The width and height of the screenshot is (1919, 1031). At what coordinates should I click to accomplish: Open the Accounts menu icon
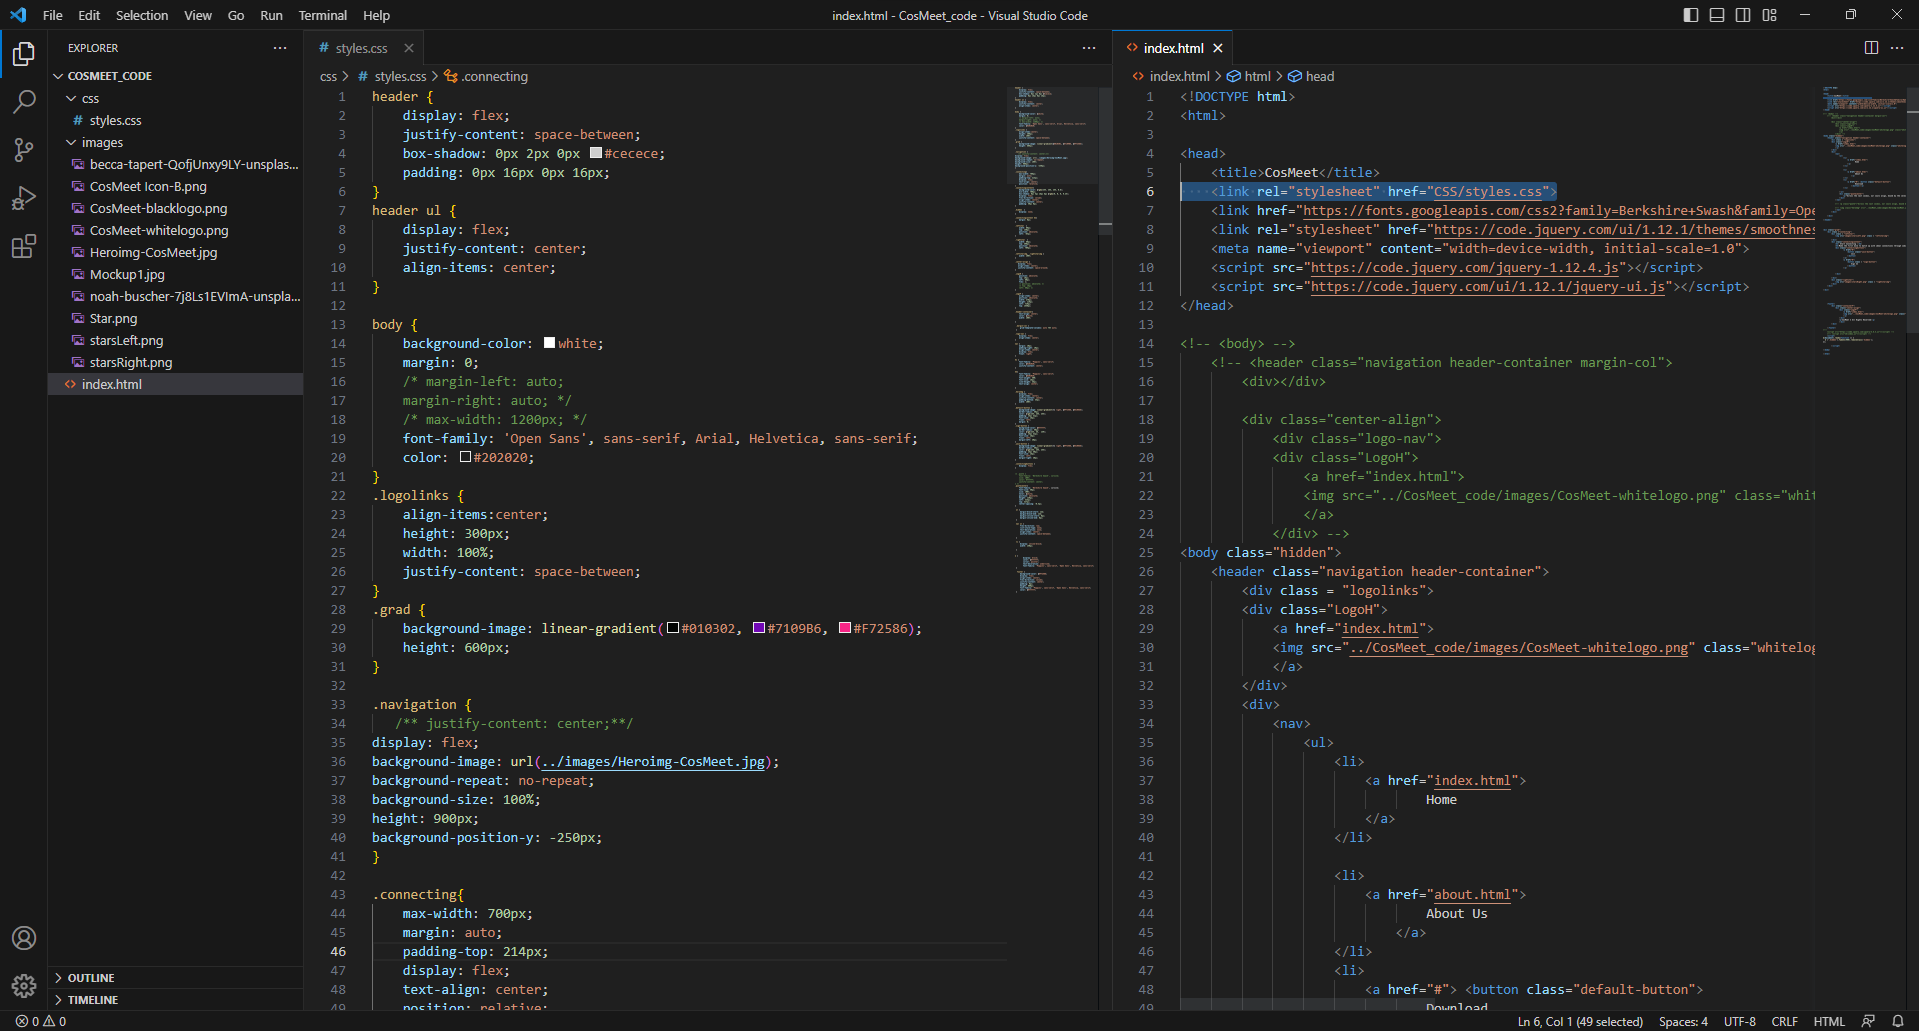(24, 938)
